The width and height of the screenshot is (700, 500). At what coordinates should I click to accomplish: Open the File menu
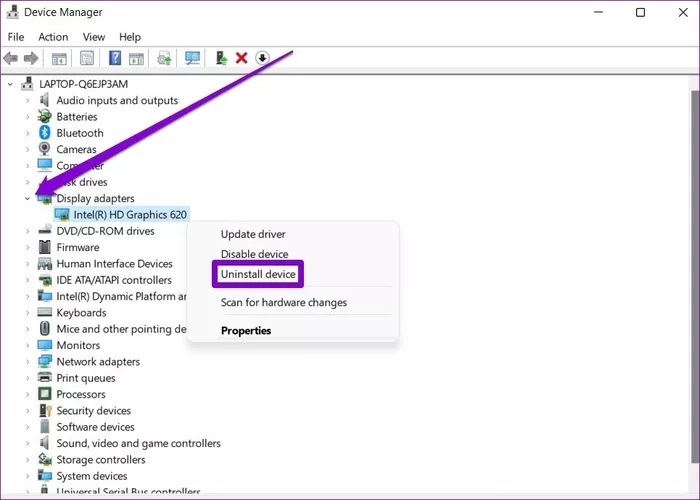pyautogui.click(x=16, y=37)
